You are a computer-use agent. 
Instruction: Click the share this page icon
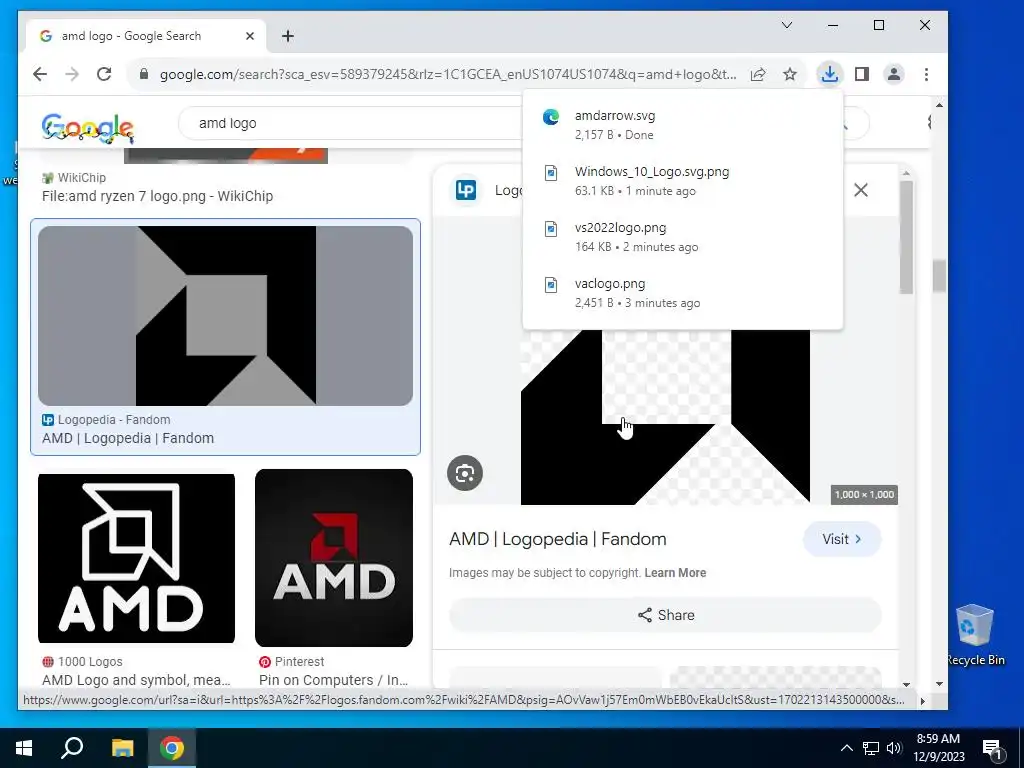(x=758, y=74)
